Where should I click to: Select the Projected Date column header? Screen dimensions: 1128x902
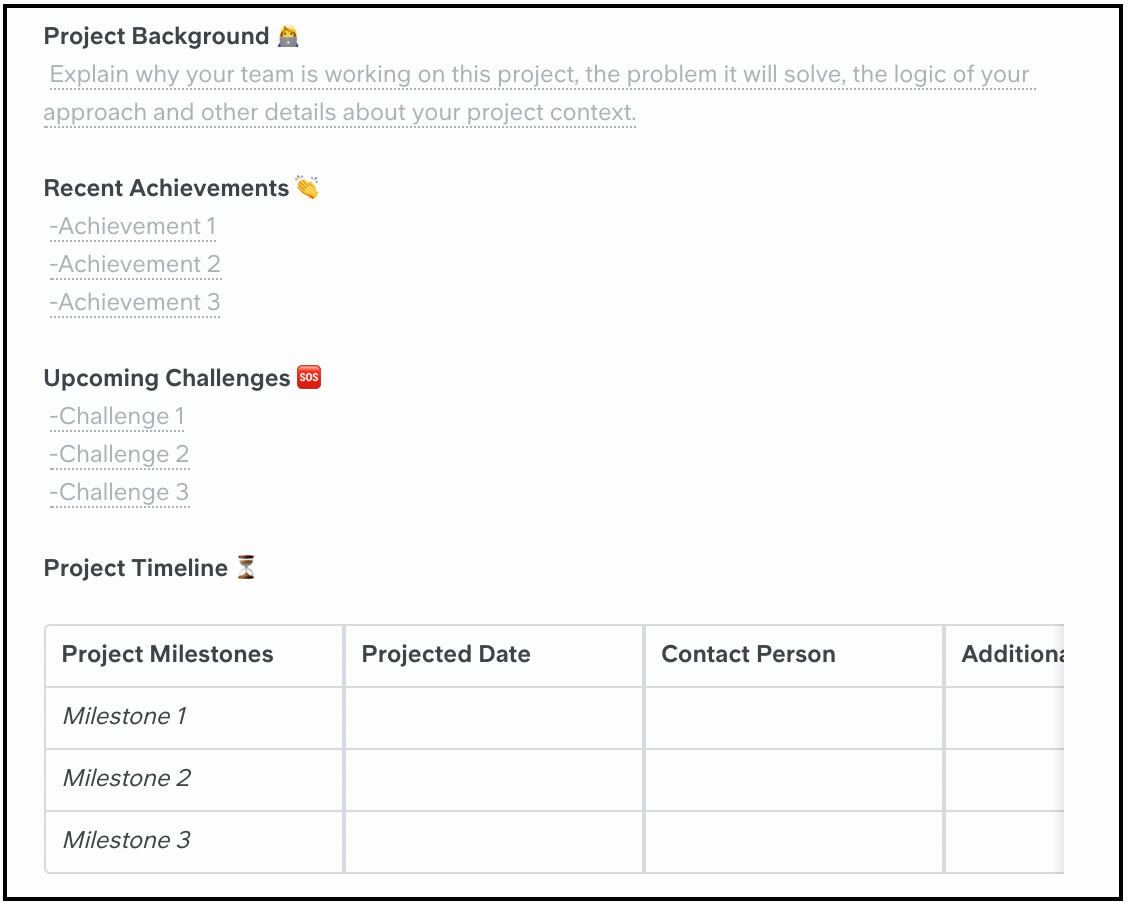pos(494,655)
